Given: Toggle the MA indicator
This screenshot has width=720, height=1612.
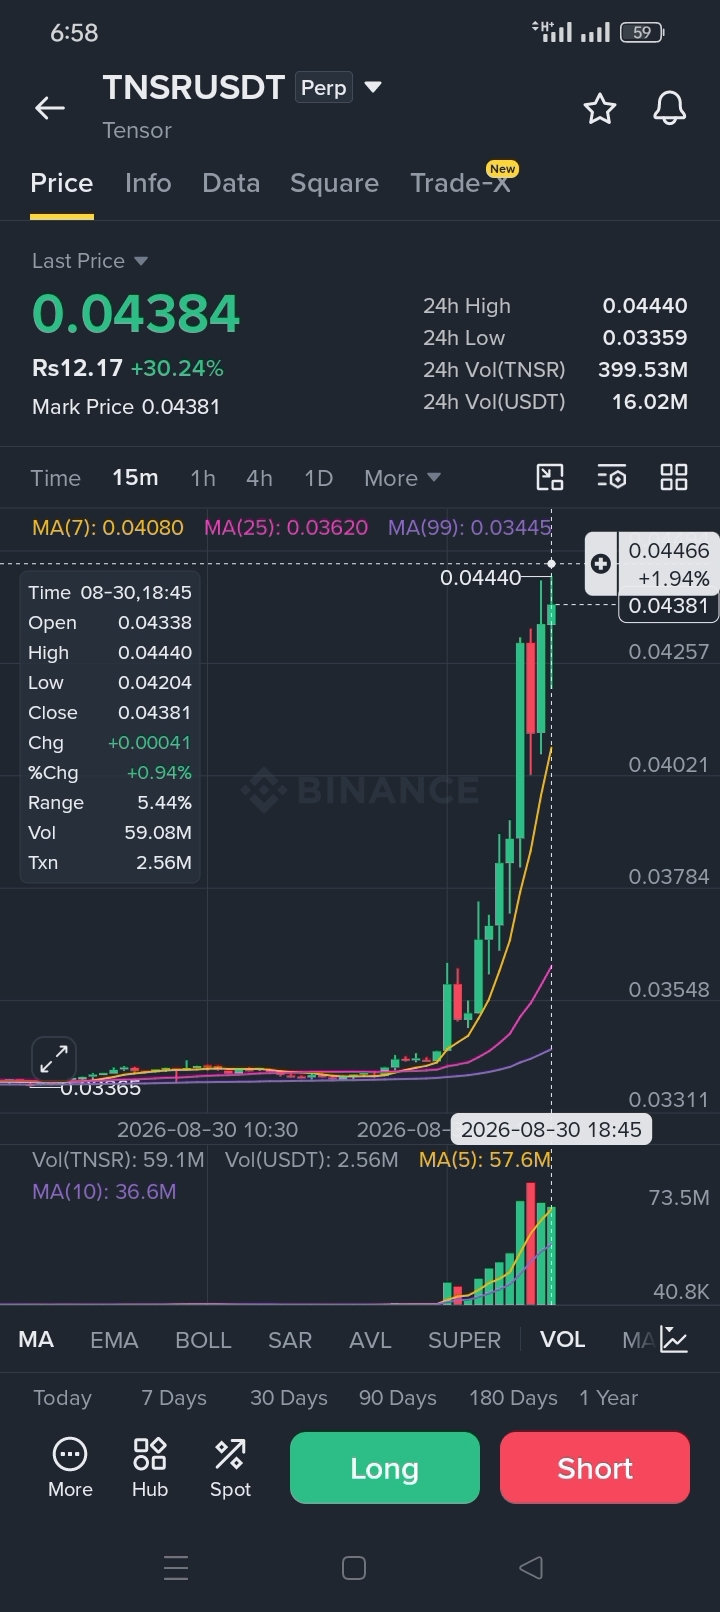Looking at the screenshot, I should [x=36, y=1340].
